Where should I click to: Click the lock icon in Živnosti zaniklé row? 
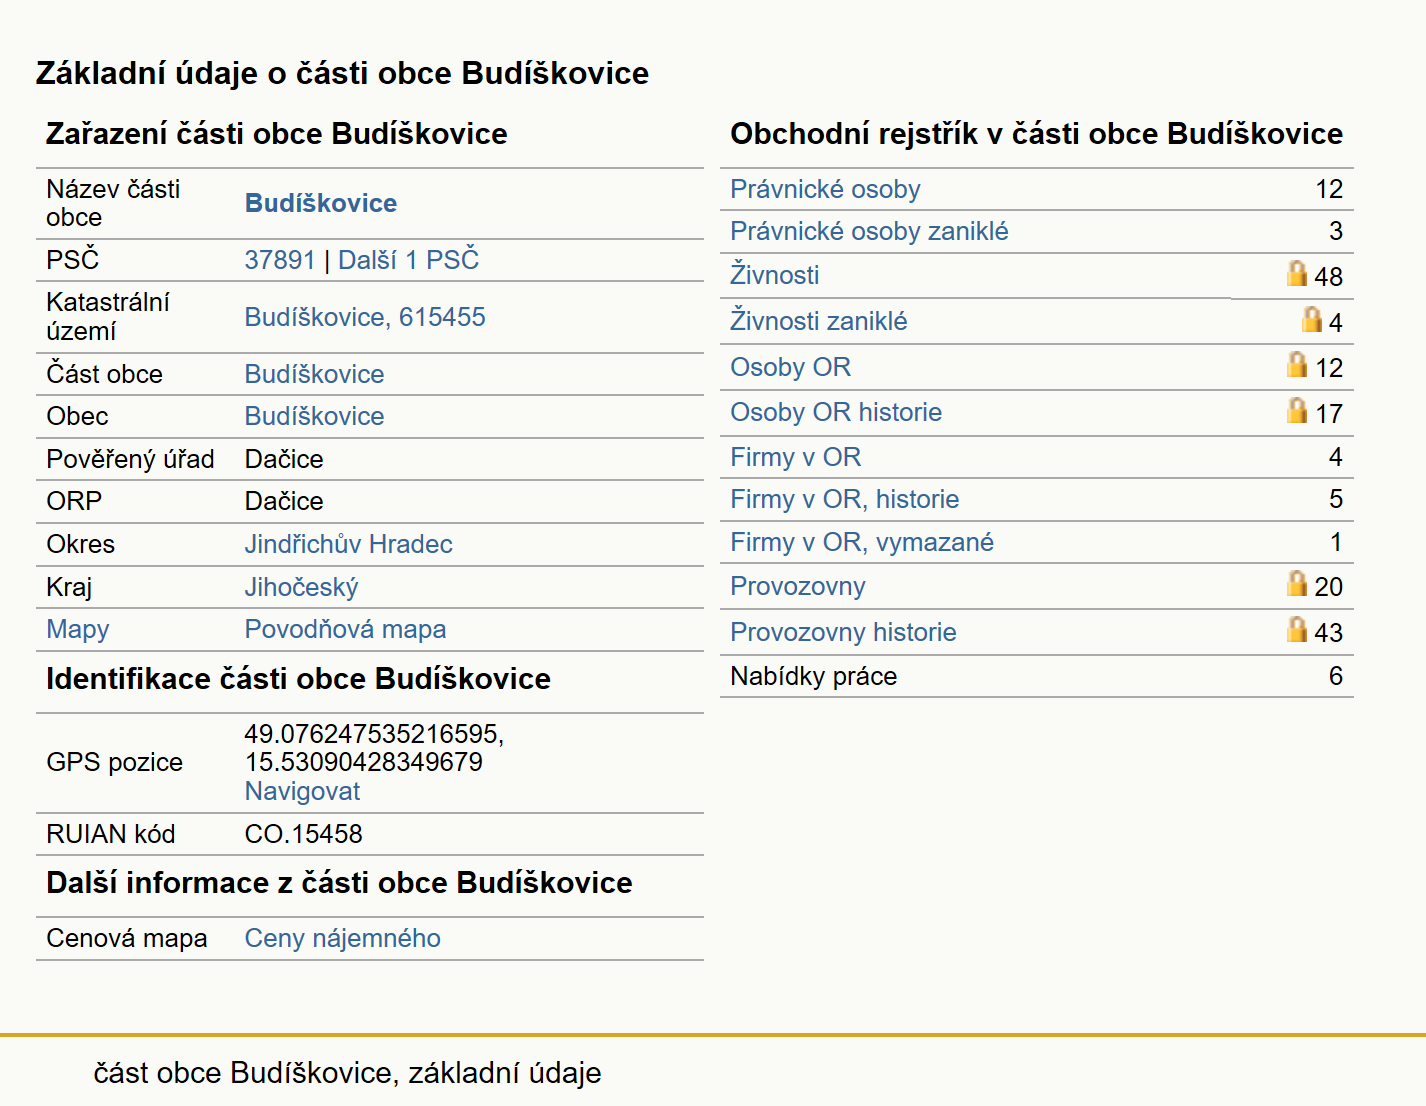(x=1312, y=319)
